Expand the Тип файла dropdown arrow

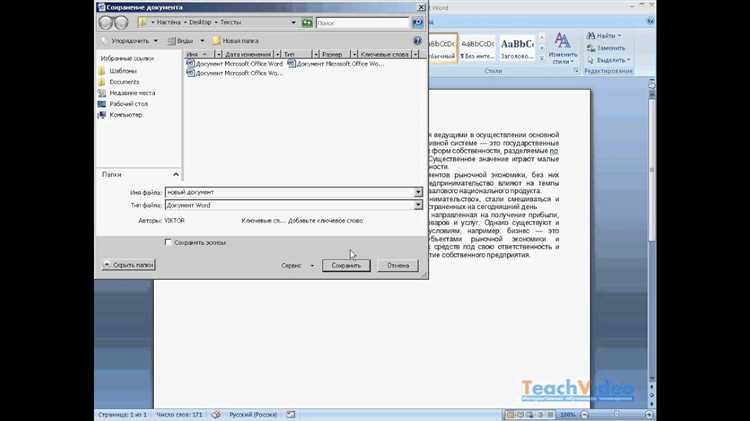pos(418,205)
